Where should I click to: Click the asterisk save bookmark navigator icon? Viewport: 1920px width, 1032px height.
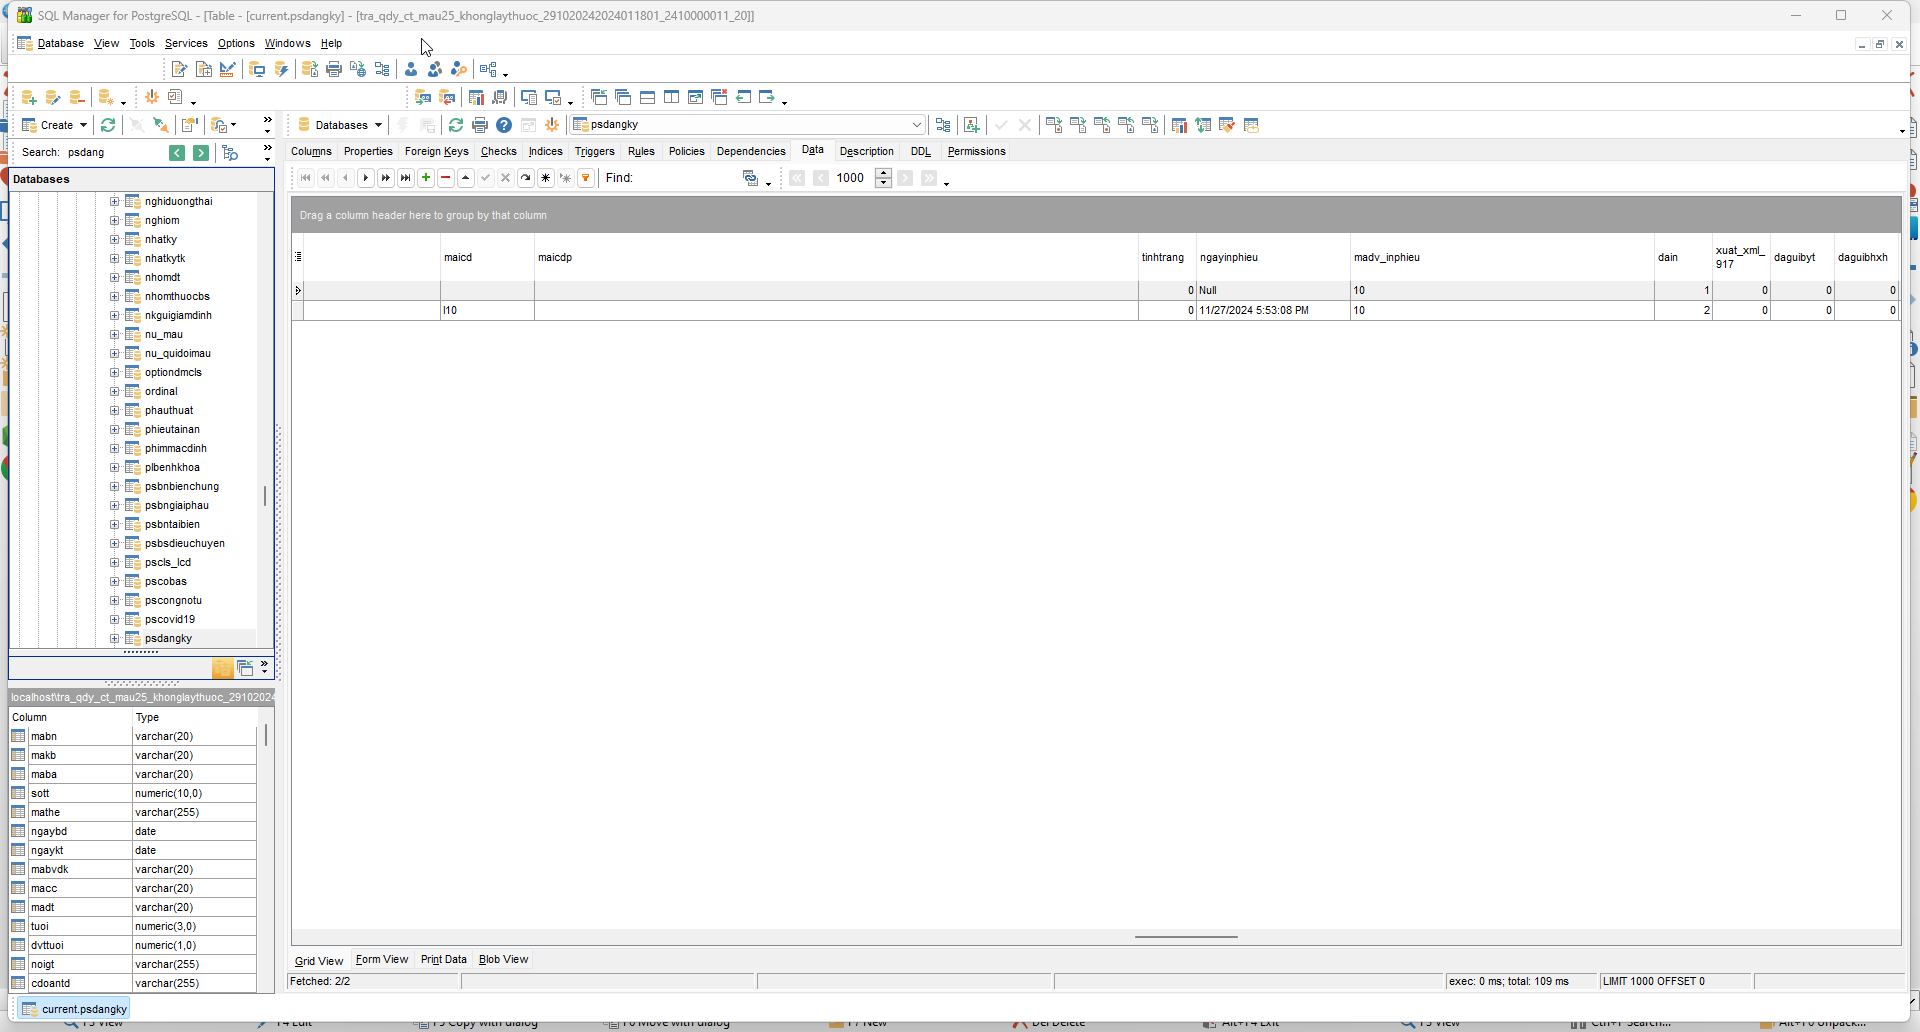[546, 178]
